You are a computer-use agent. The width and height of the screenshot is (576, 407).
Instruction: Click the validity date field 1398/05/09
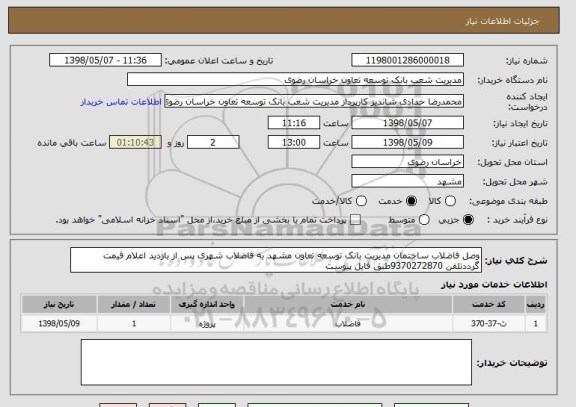coord(407,142)
